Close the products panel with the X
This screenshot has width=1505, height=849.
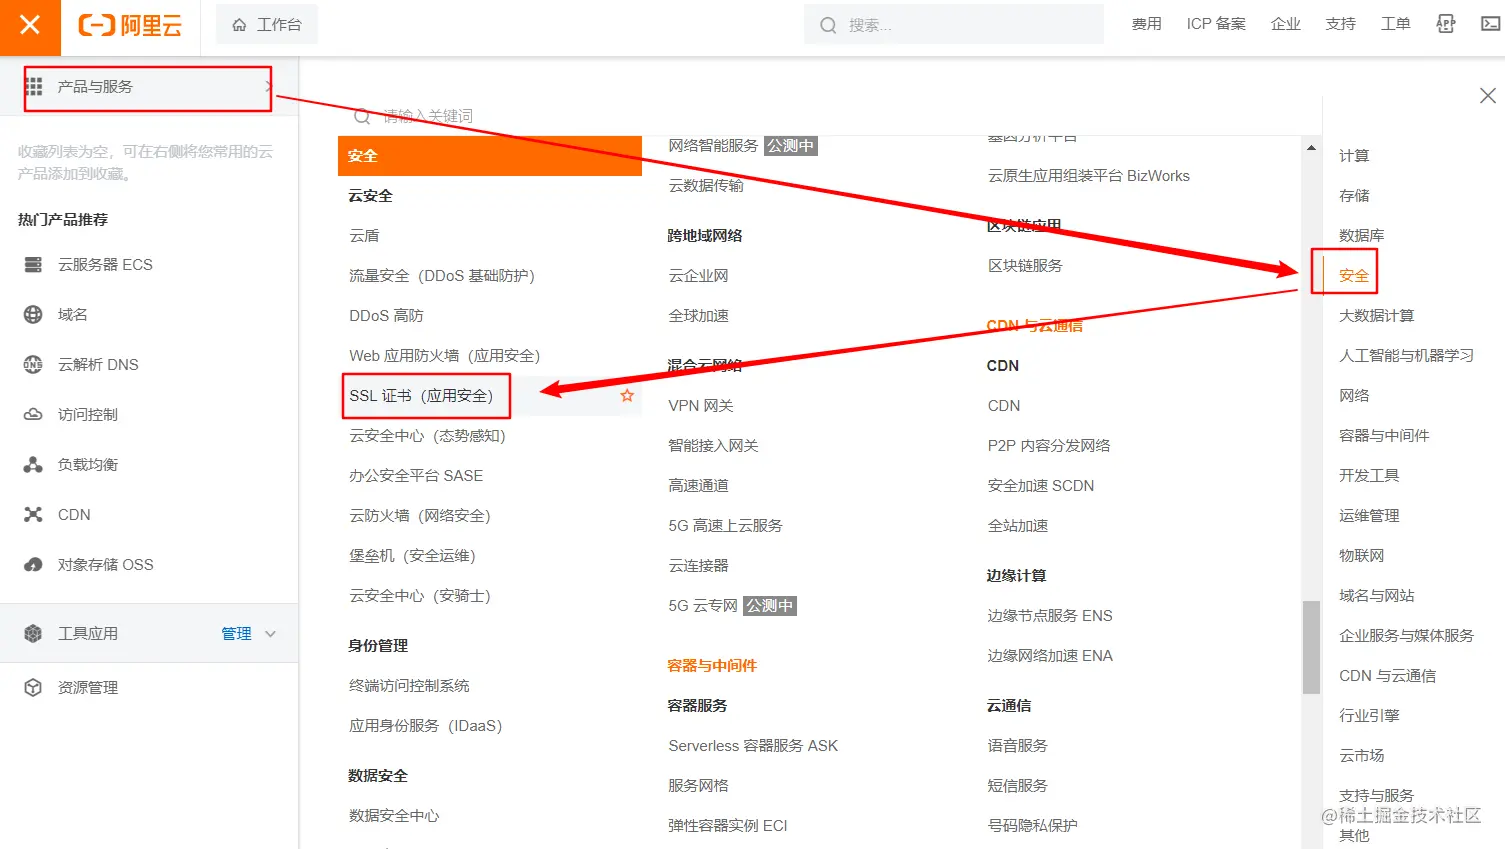[1488, 95]
